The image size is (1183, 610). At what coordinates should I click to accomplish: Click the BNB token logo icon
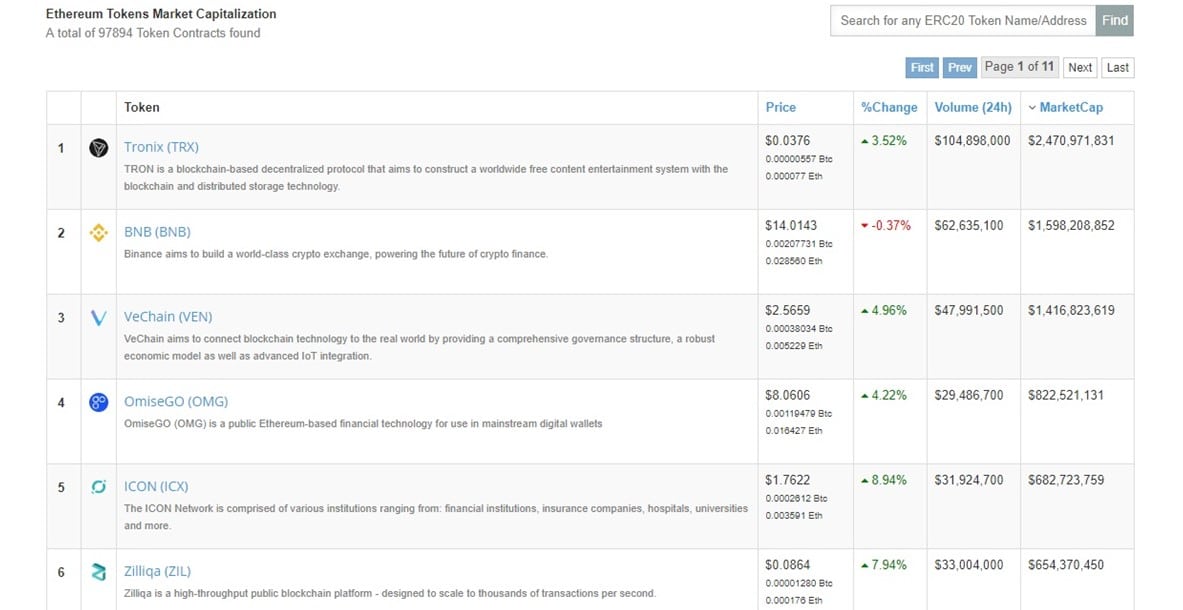click(98, 233)
